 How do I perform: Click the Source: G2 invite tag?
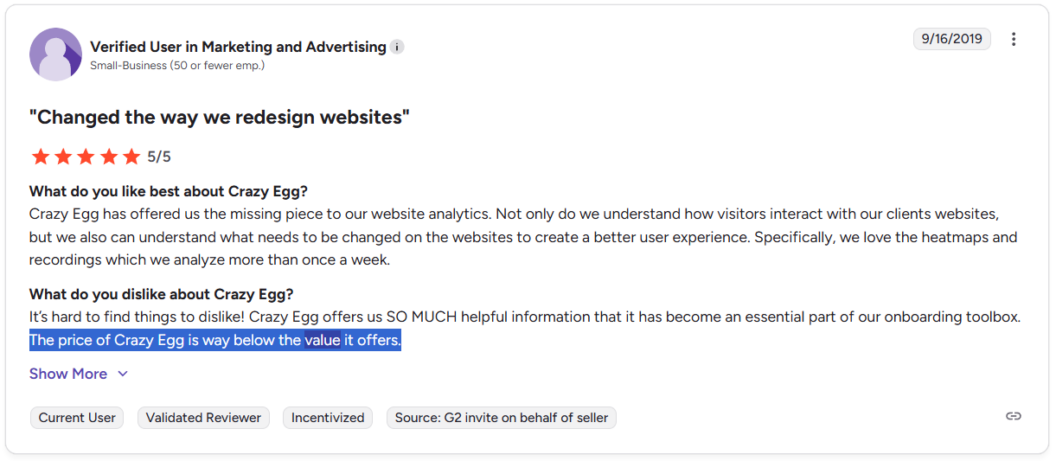click(501, 418)
